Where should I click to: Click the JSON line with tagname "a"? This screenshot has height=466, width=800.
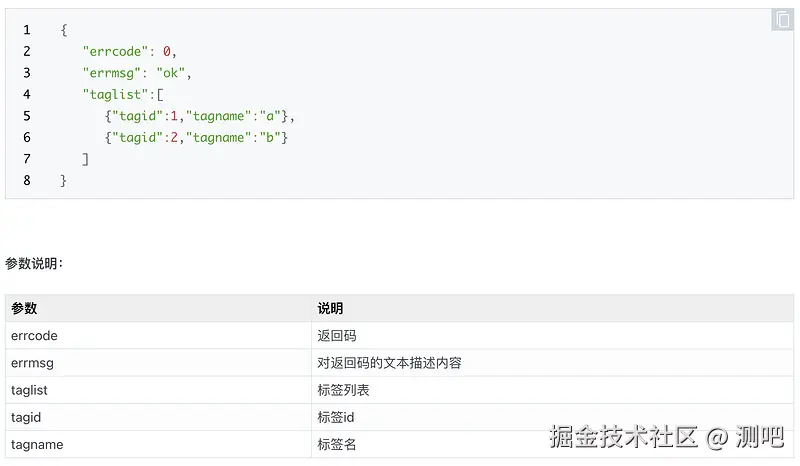point(200,116)
